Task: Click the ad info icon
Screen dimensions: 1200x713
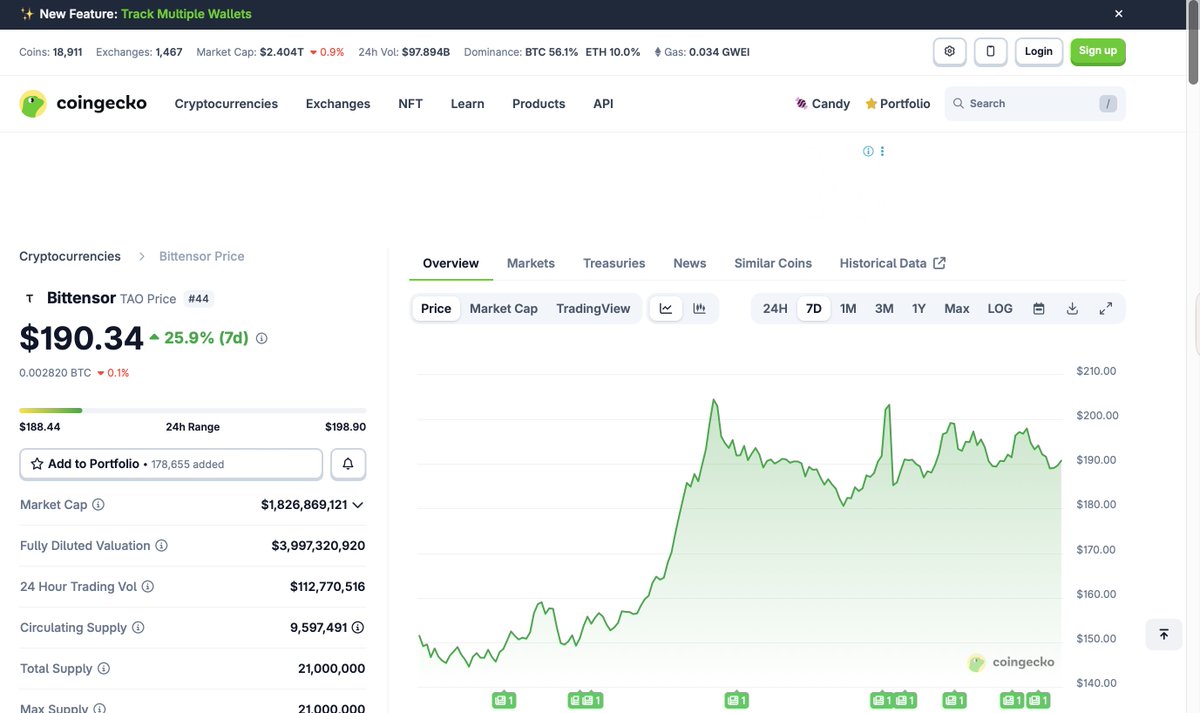Action: (868, 152)
